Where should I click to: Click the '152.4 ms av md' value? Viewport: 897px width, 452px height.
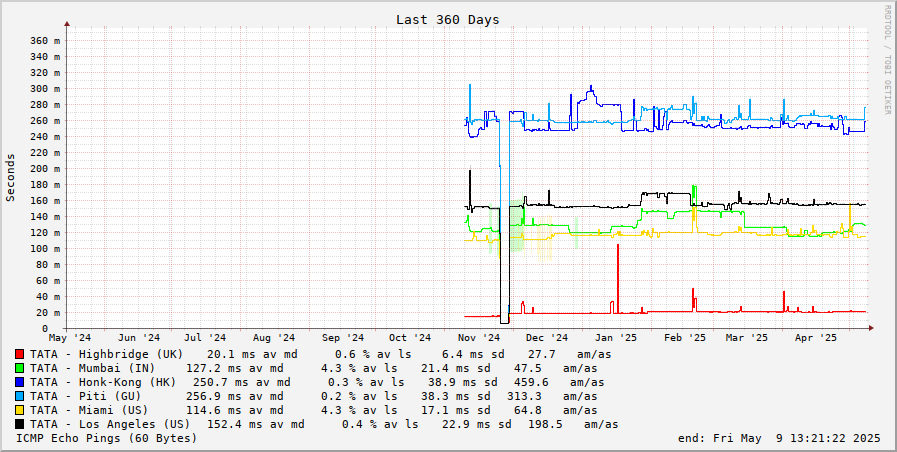click(x=256, y=424)
